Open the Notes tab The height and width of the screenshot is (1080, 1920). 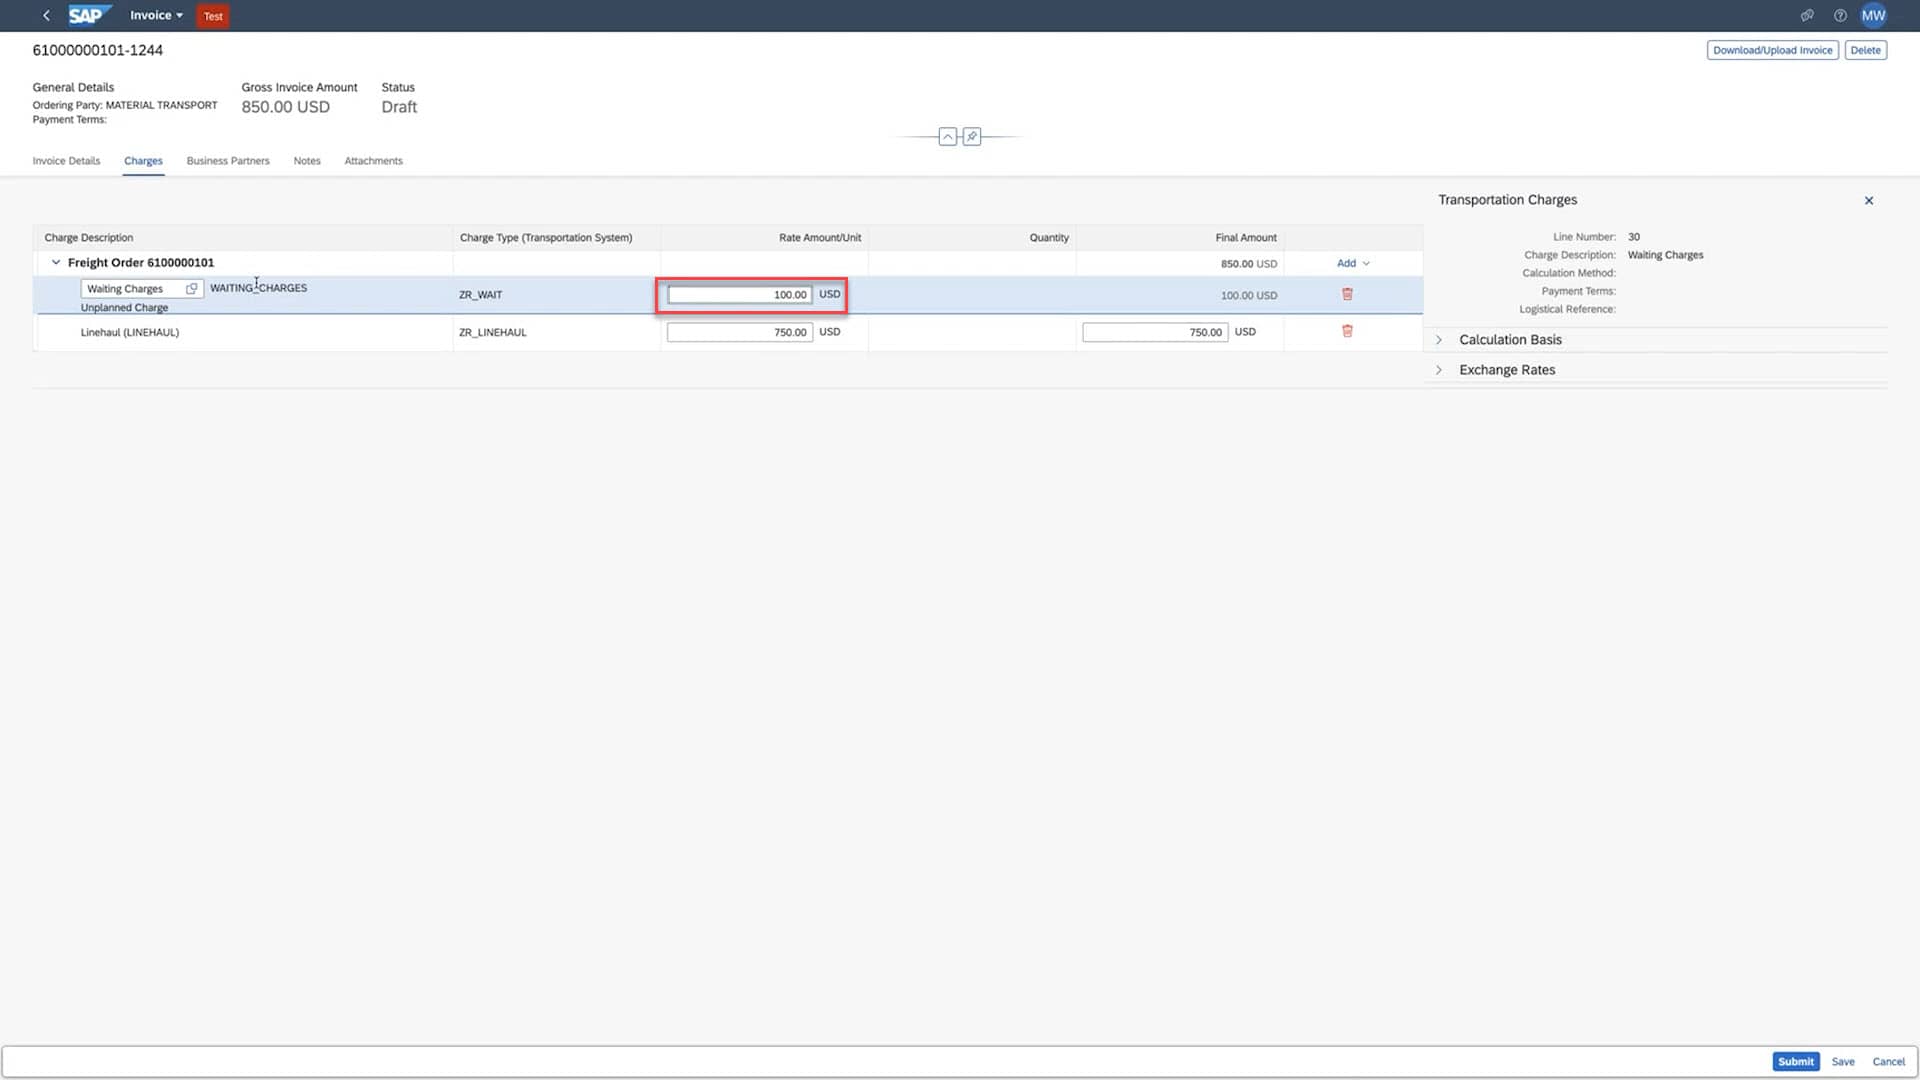(307, 161)
